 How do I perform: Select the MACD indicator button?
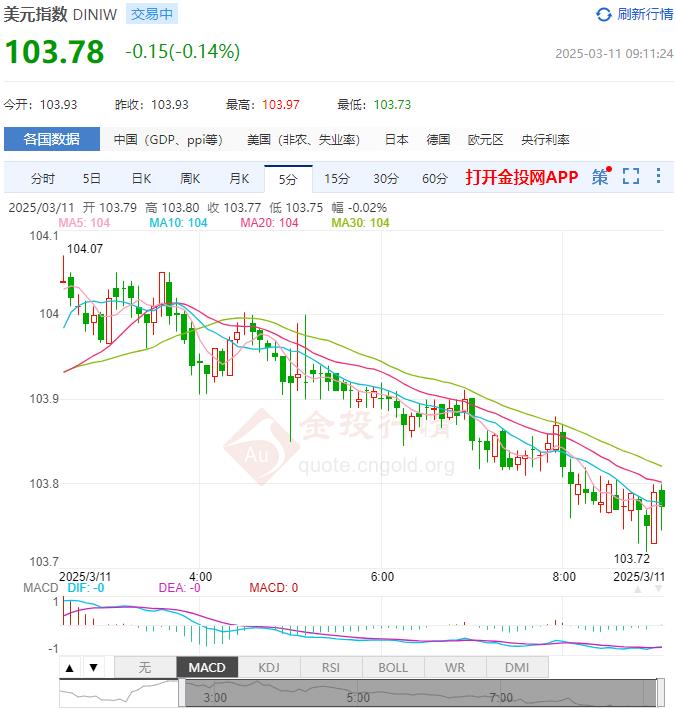[x=207, y=667]
